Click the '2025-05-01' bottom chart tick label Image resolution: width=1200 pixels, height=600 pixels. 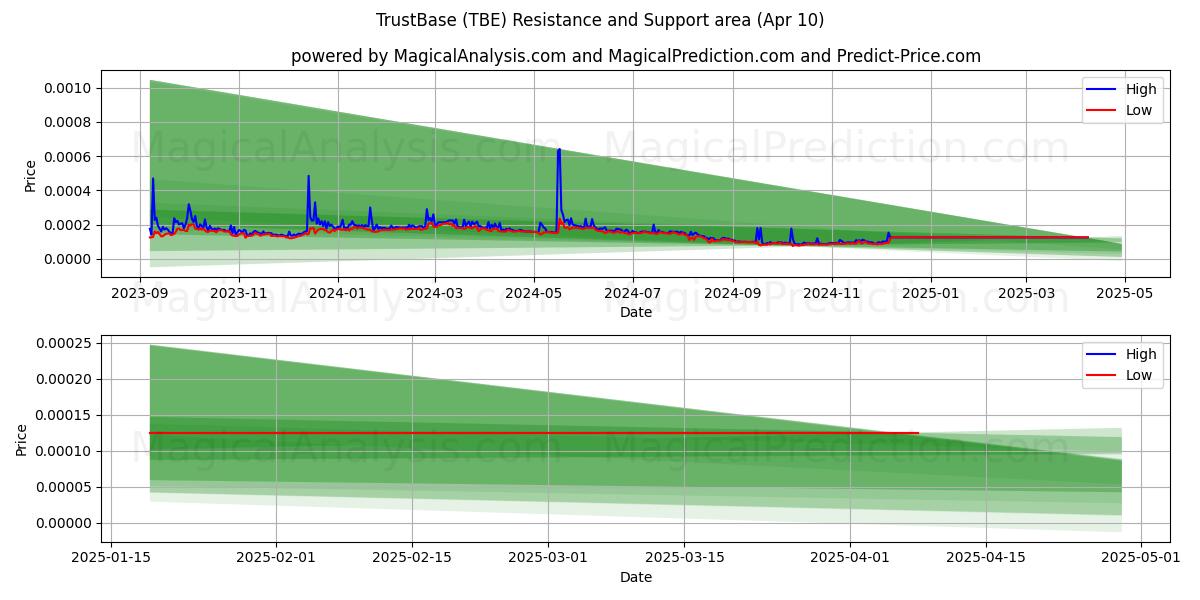[1141, 558]
